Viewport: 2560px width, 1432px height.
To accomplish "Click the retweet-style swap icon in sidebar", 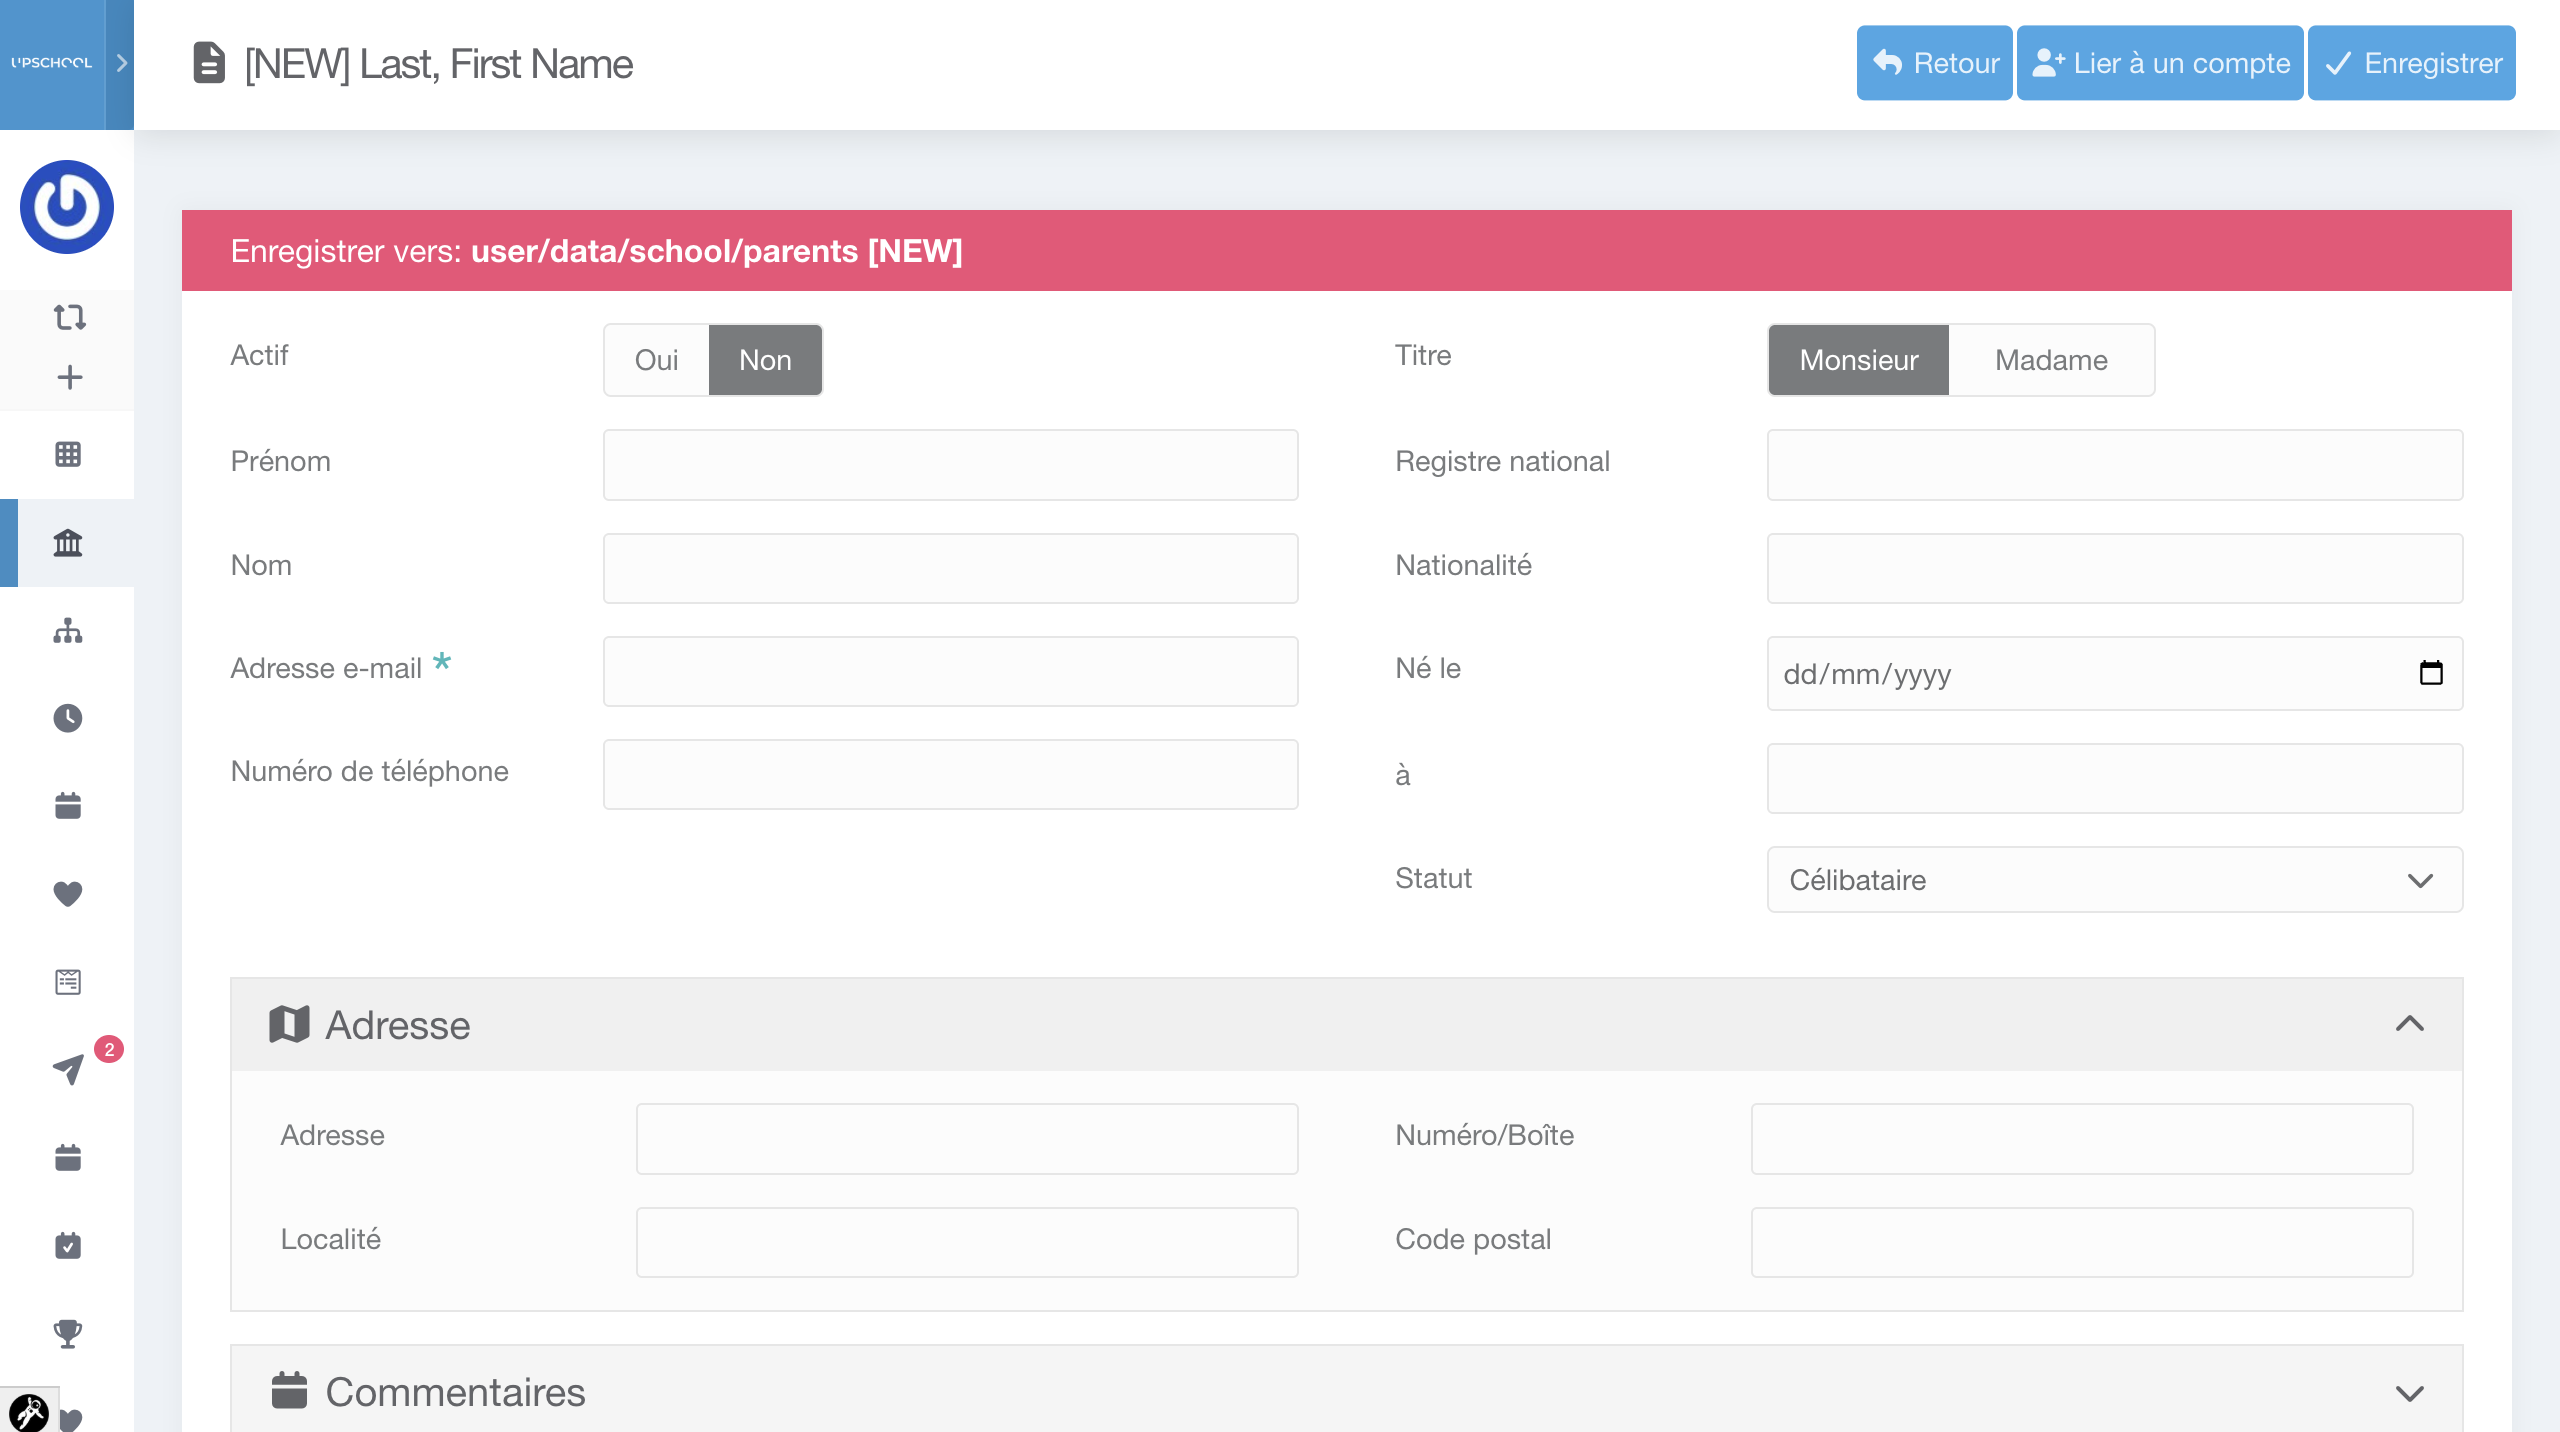I will [69, 317].
